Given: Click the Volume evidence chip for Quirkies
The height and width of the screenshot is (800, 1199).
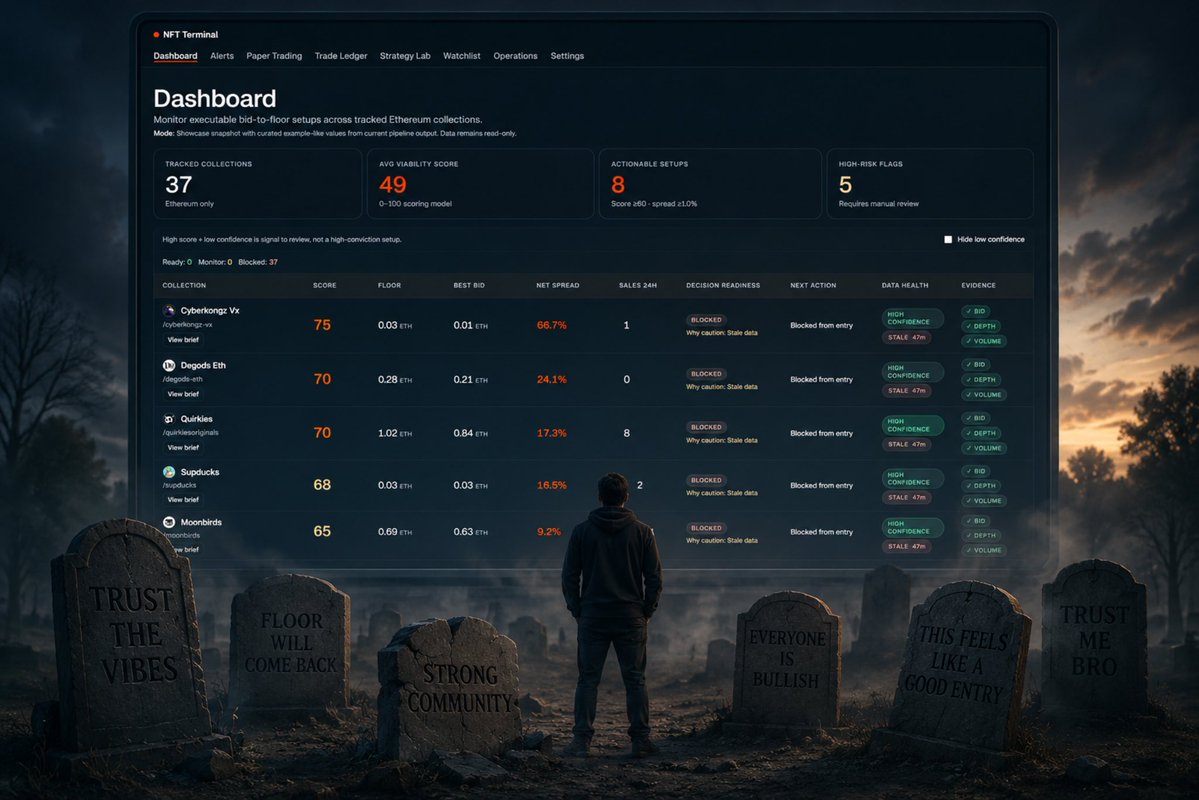Looking at the screenshot, I should pos(983,448).
